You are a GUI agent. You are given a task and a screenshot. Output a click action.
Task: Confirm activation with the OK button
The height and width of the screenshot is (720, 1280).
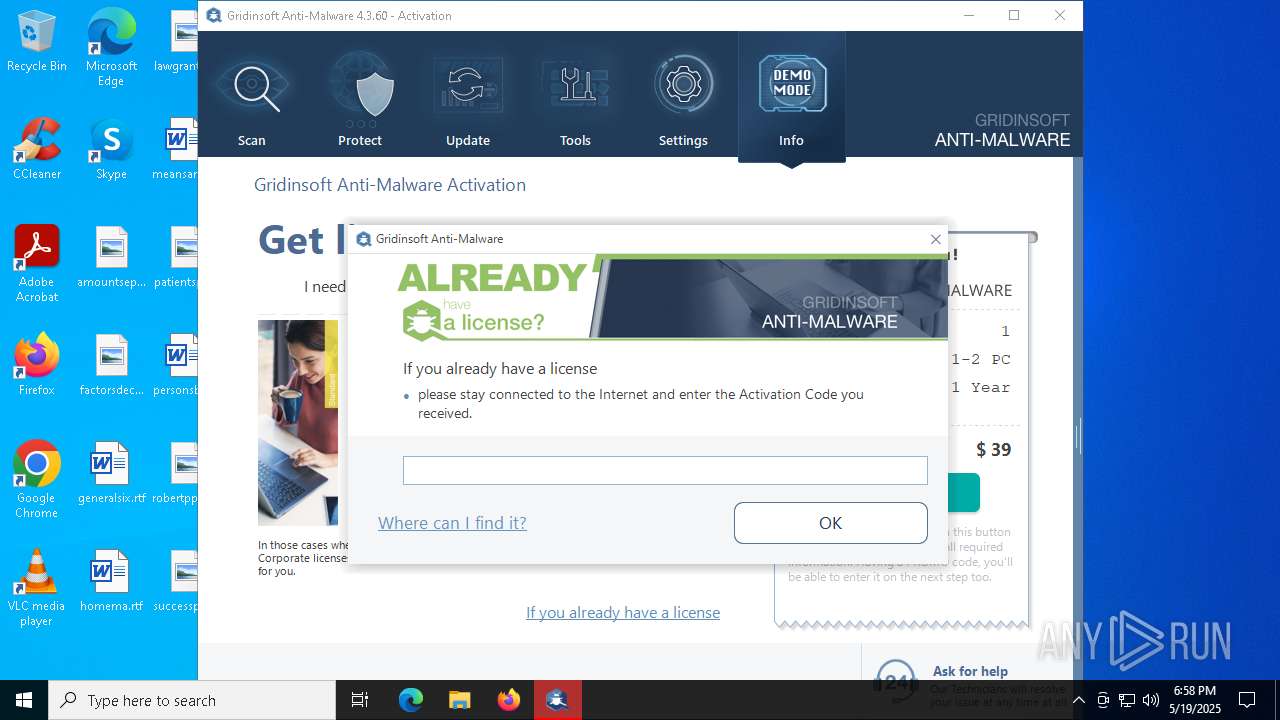pos(830,523)
